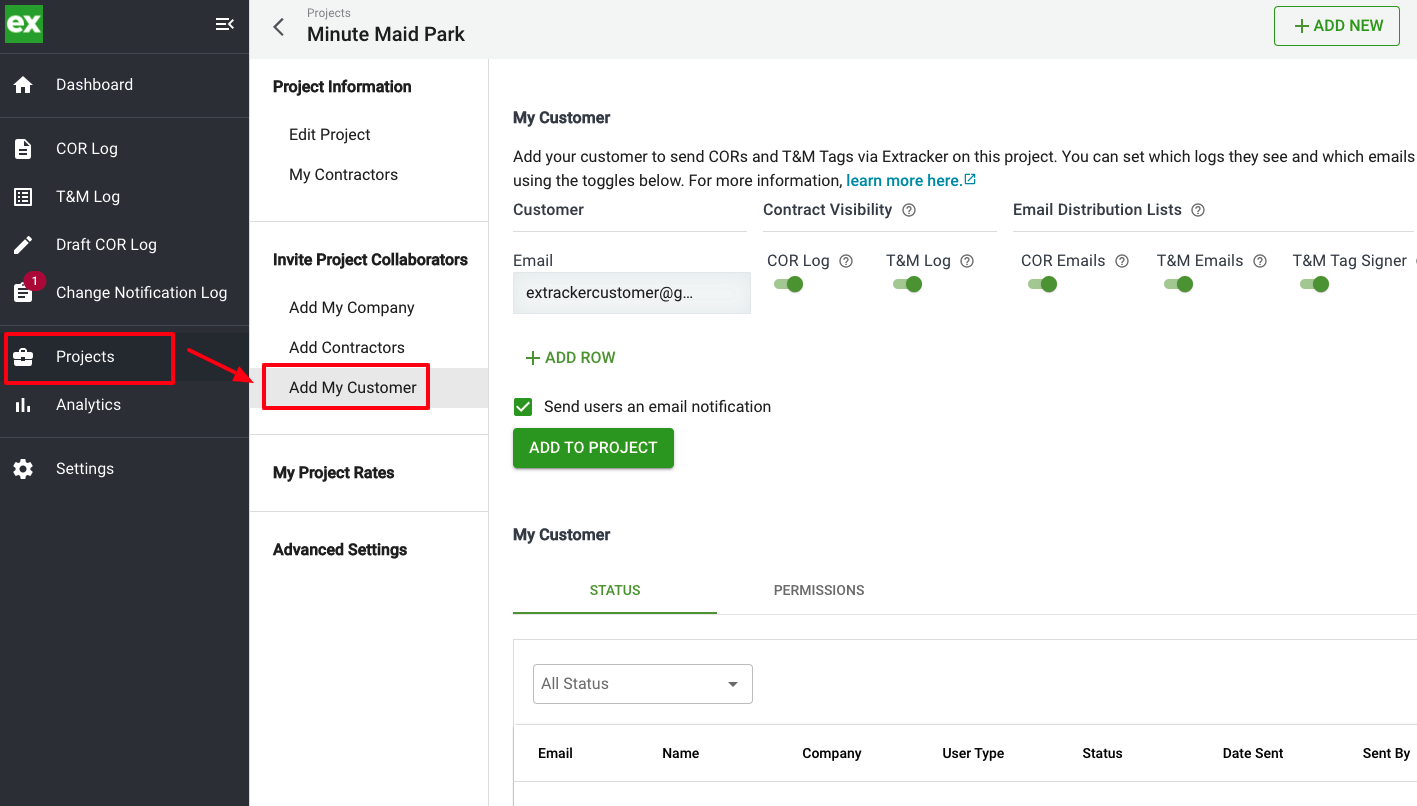The width and height of the screenshot is (1417, 806).
Task: Click the ADD NEW button
Action: pos(1336,26)
